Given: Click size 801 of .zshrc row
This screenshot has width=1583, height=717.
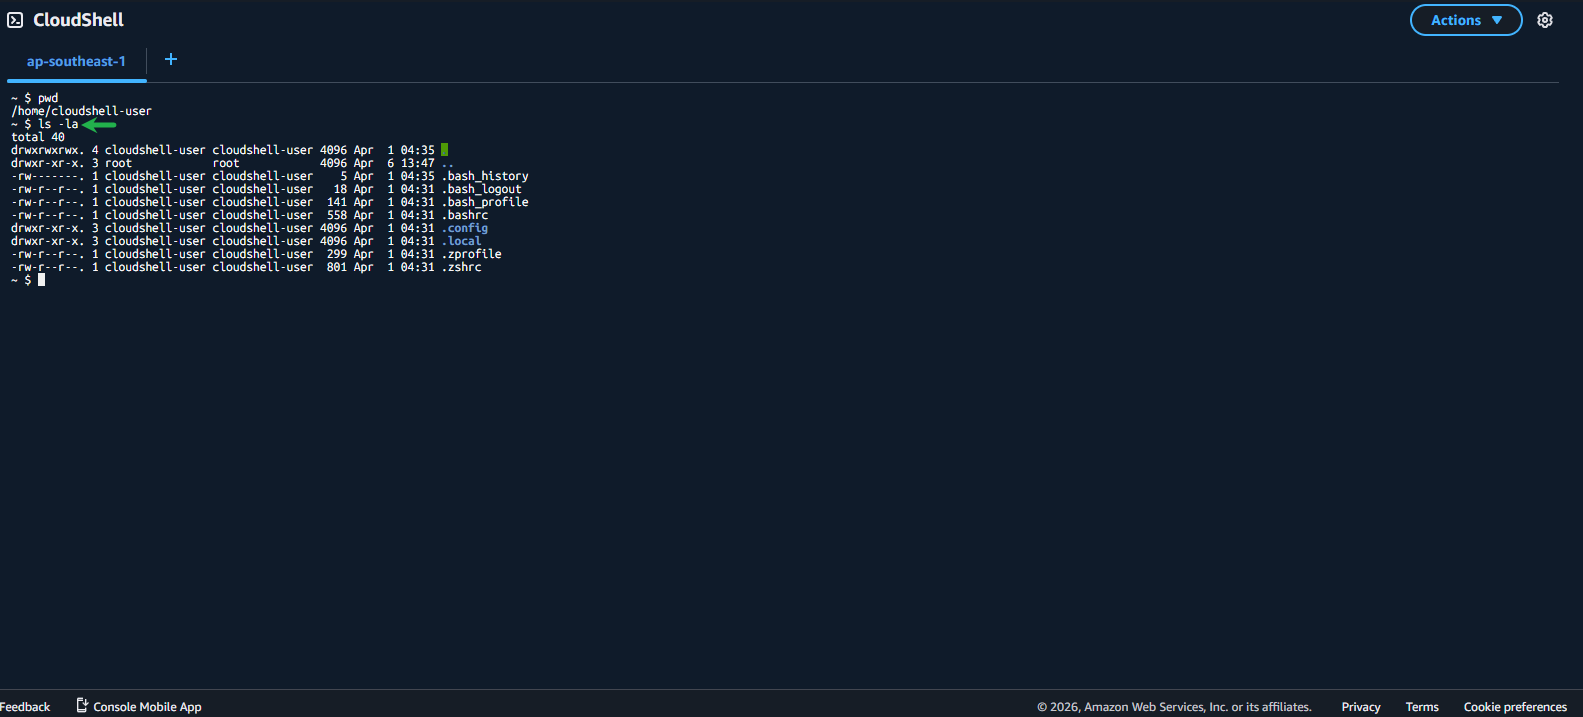Looking at the screenshot, I should [337, 267].
